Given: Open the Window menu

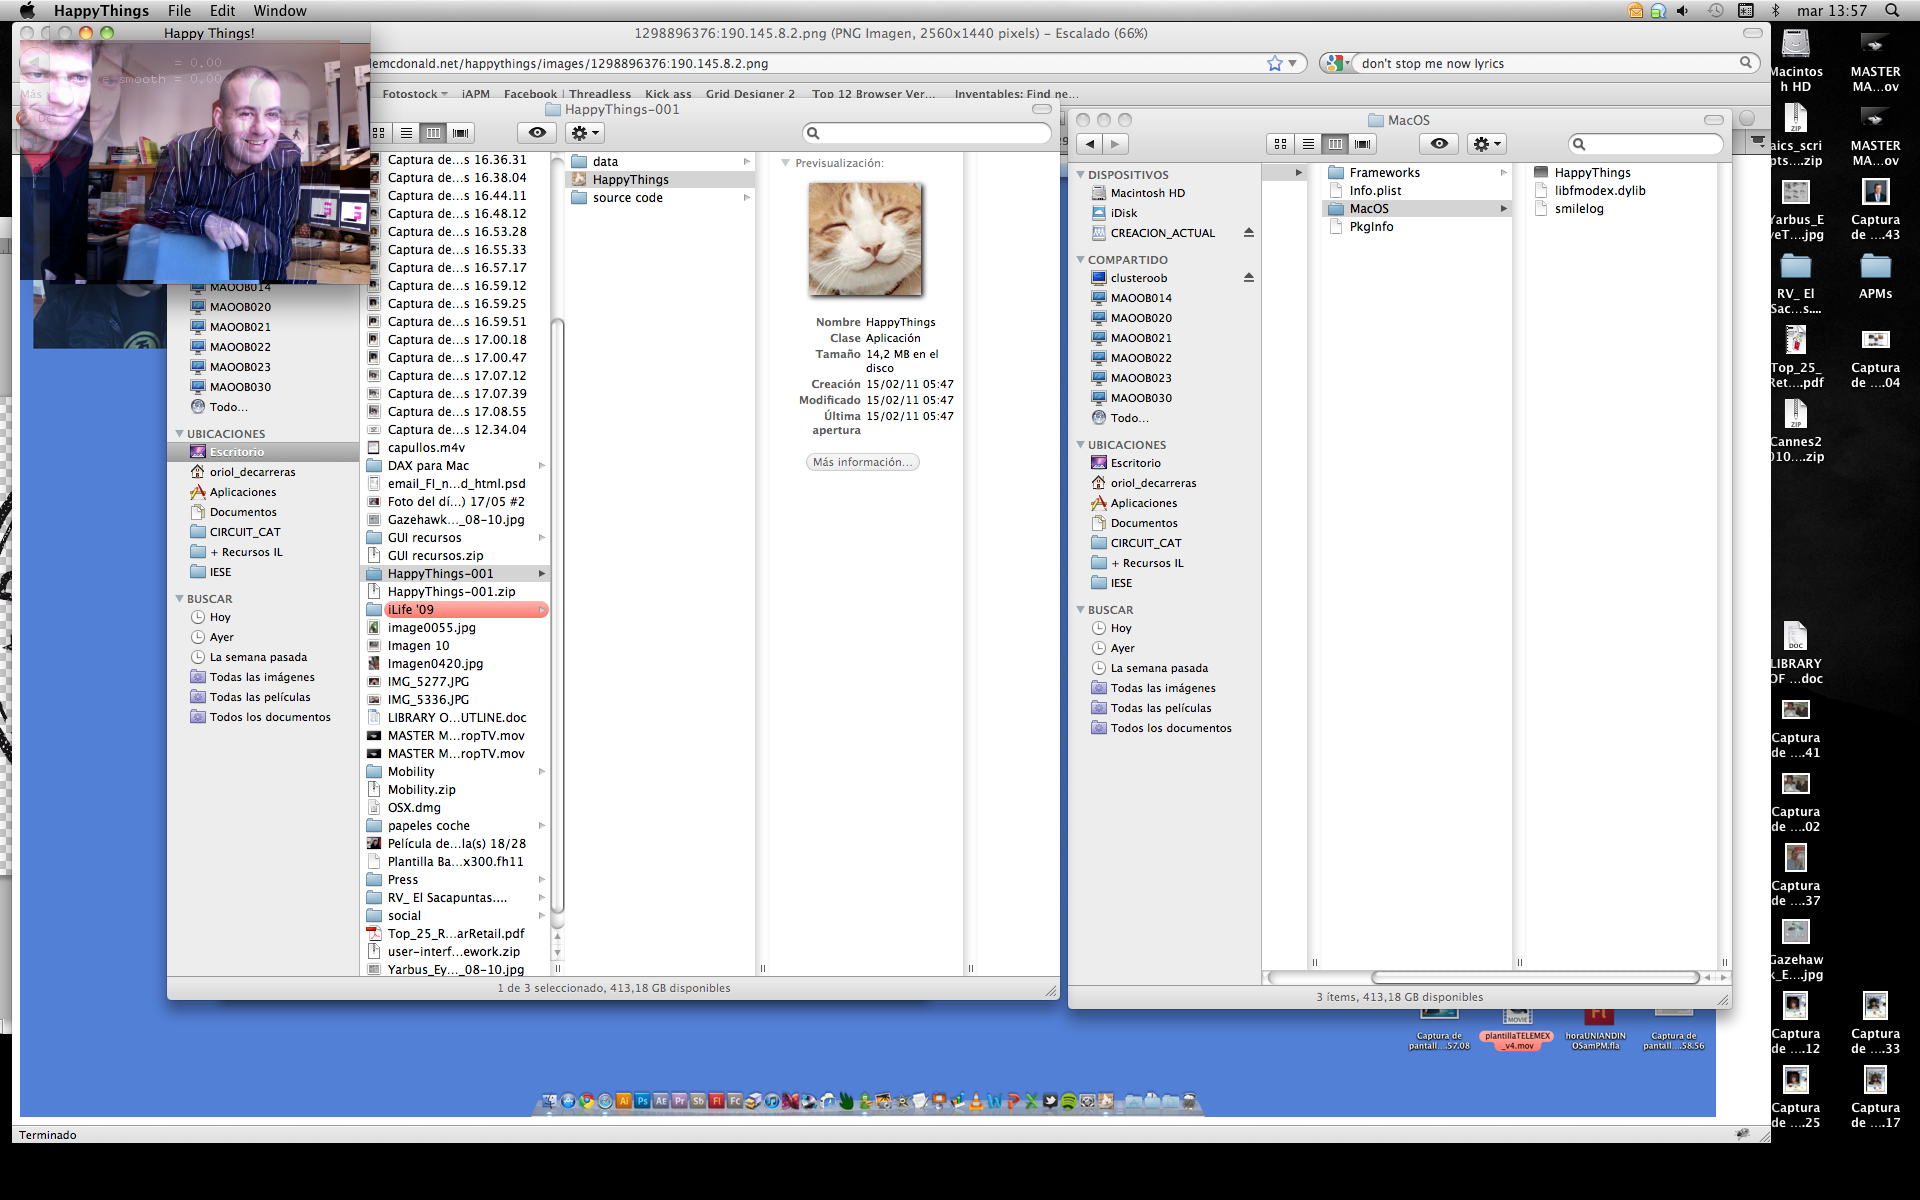Looking at the screenshot, I should (279, 11).
